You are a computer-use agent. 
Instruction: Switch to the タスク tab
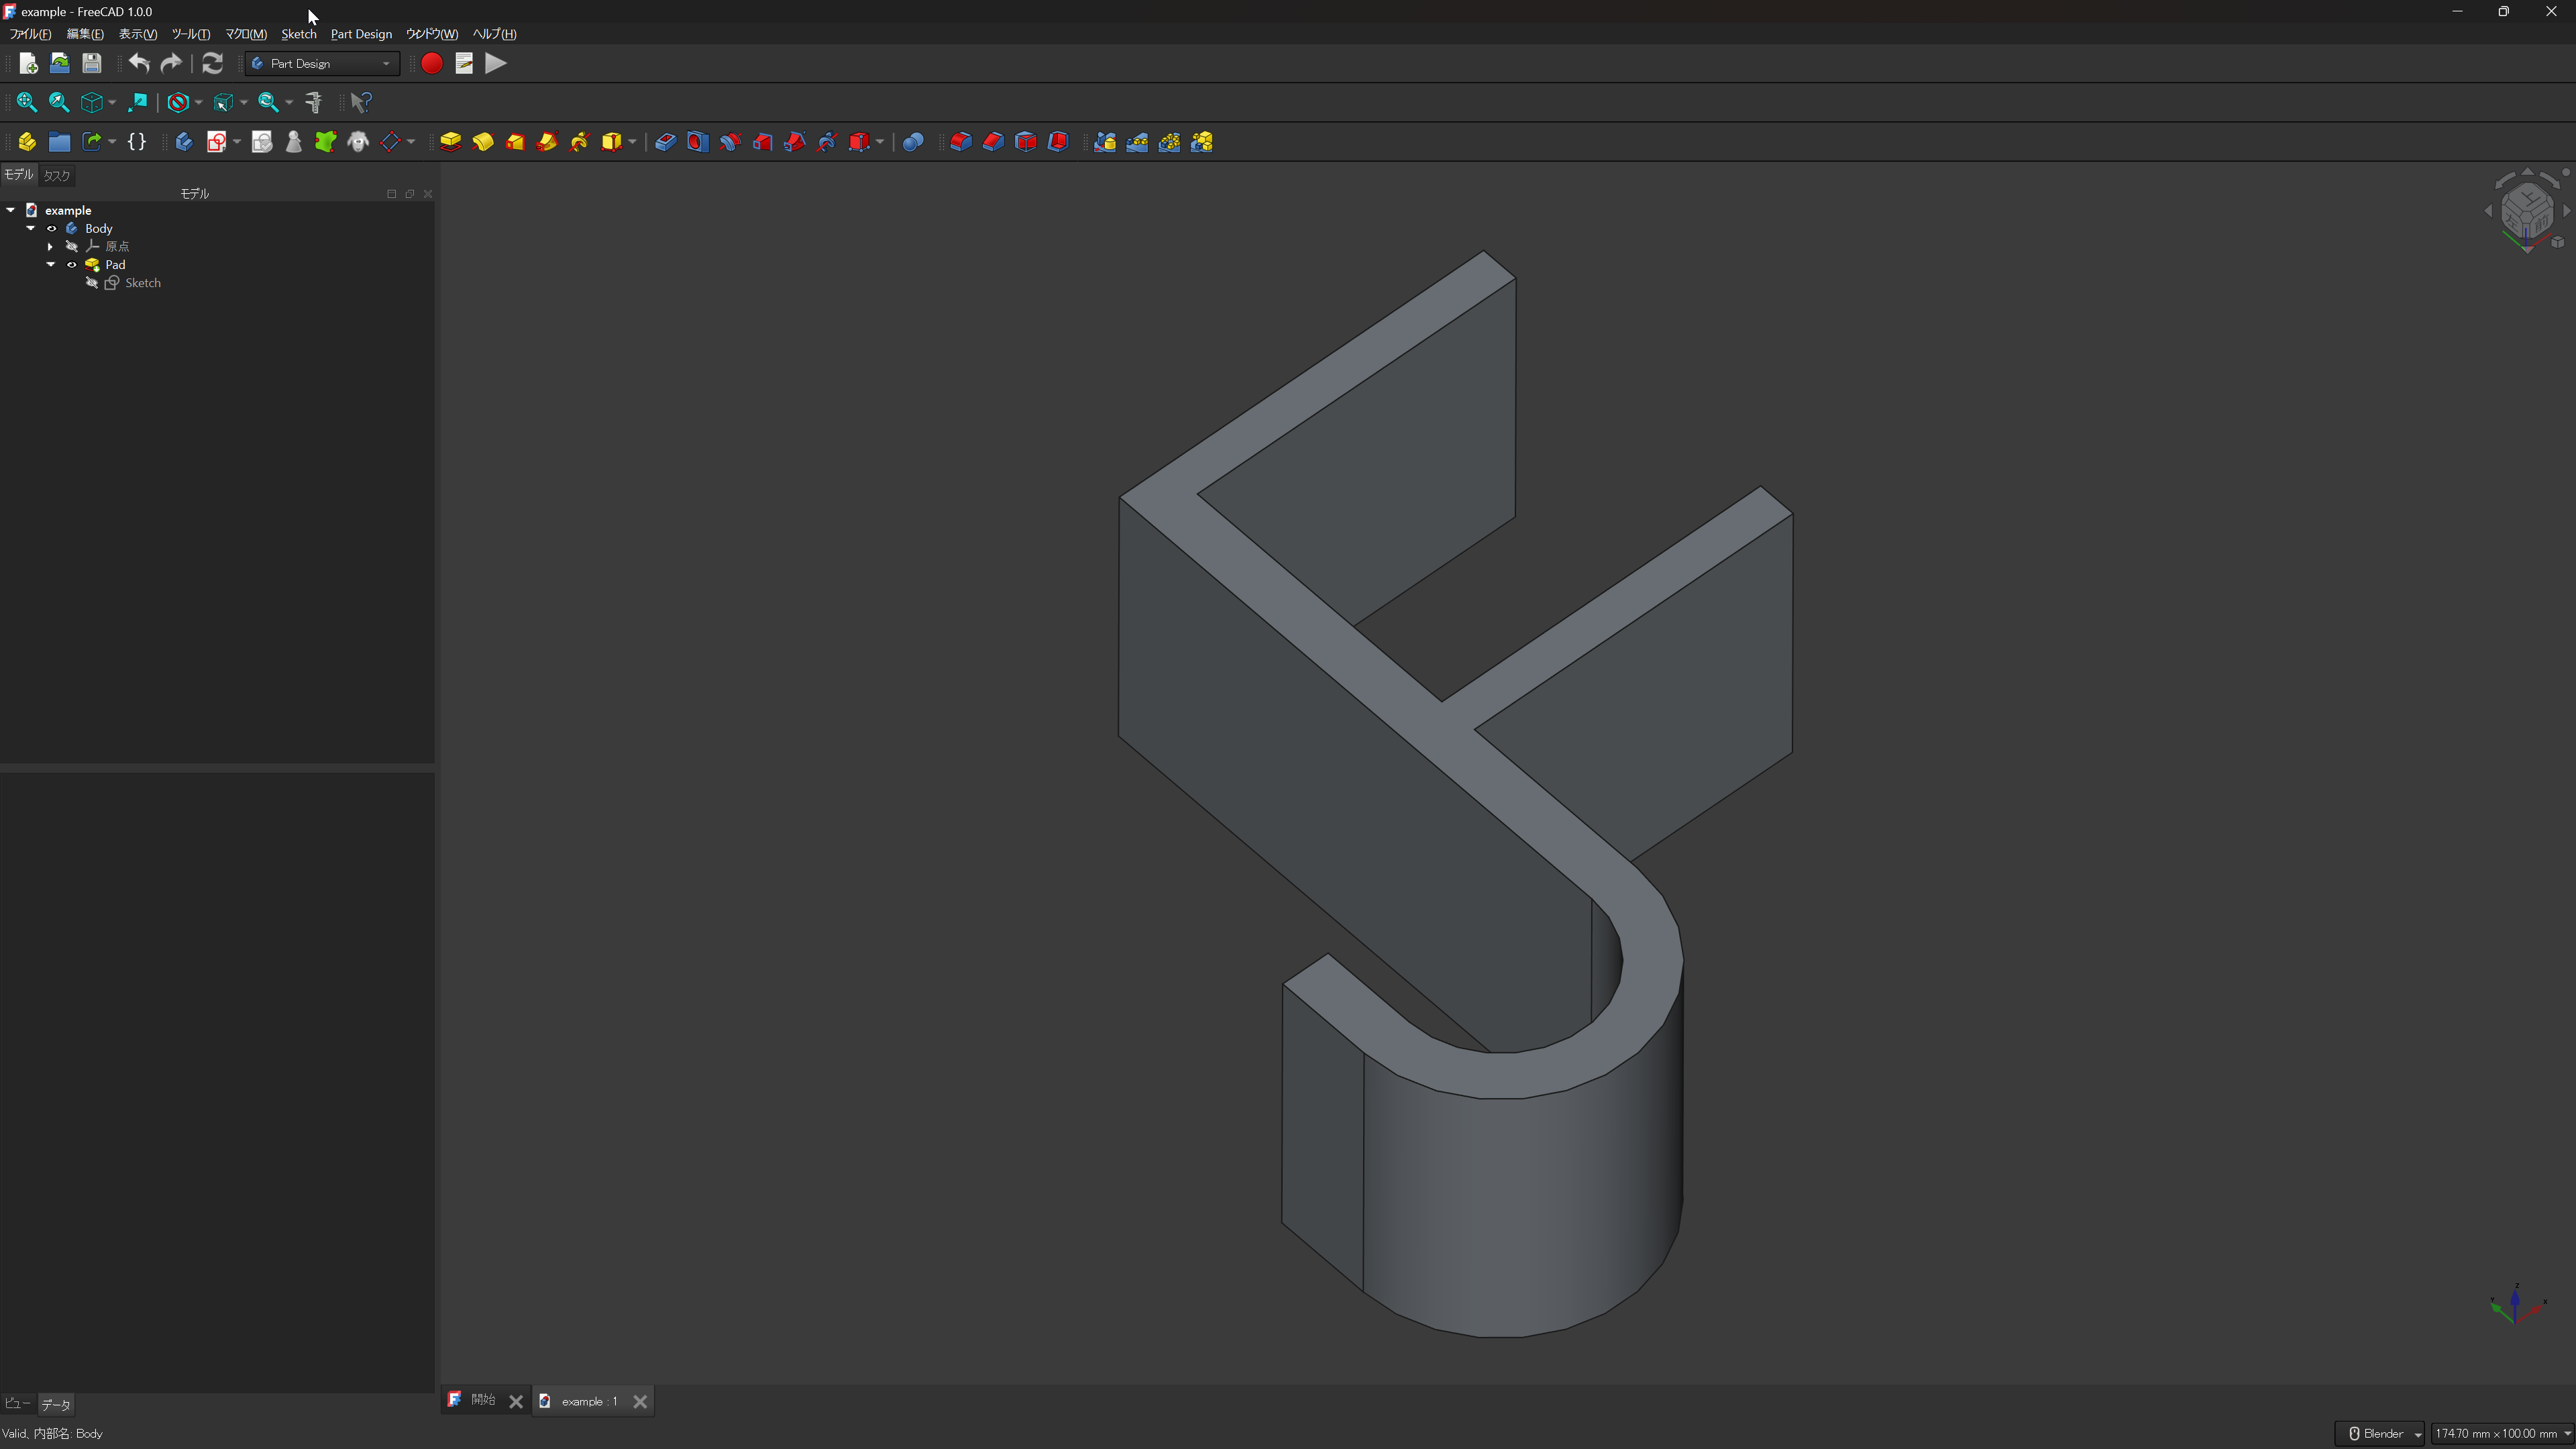[57, 175]
